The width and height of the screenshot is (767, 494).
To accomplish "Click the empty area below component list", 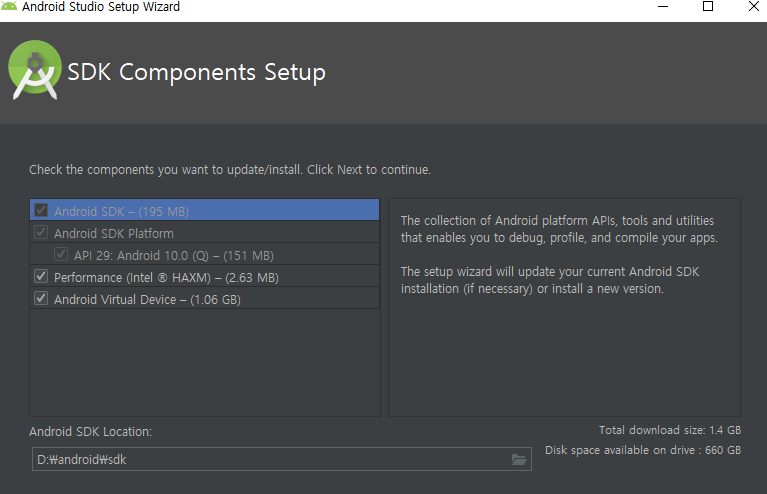I will click(204, 362).
